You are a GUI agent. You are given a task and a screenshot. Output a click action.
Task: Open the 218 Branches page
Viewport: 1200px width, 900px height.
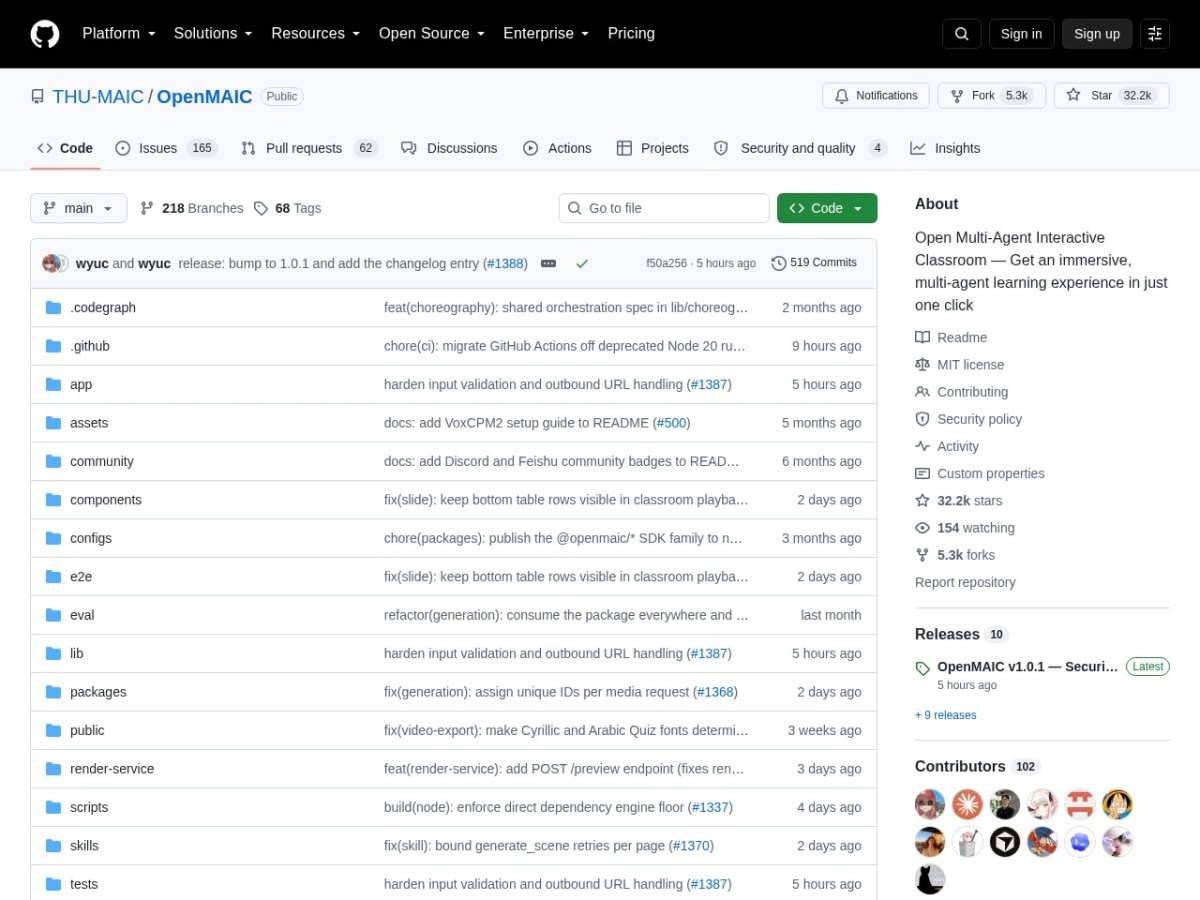click(191, 208)
